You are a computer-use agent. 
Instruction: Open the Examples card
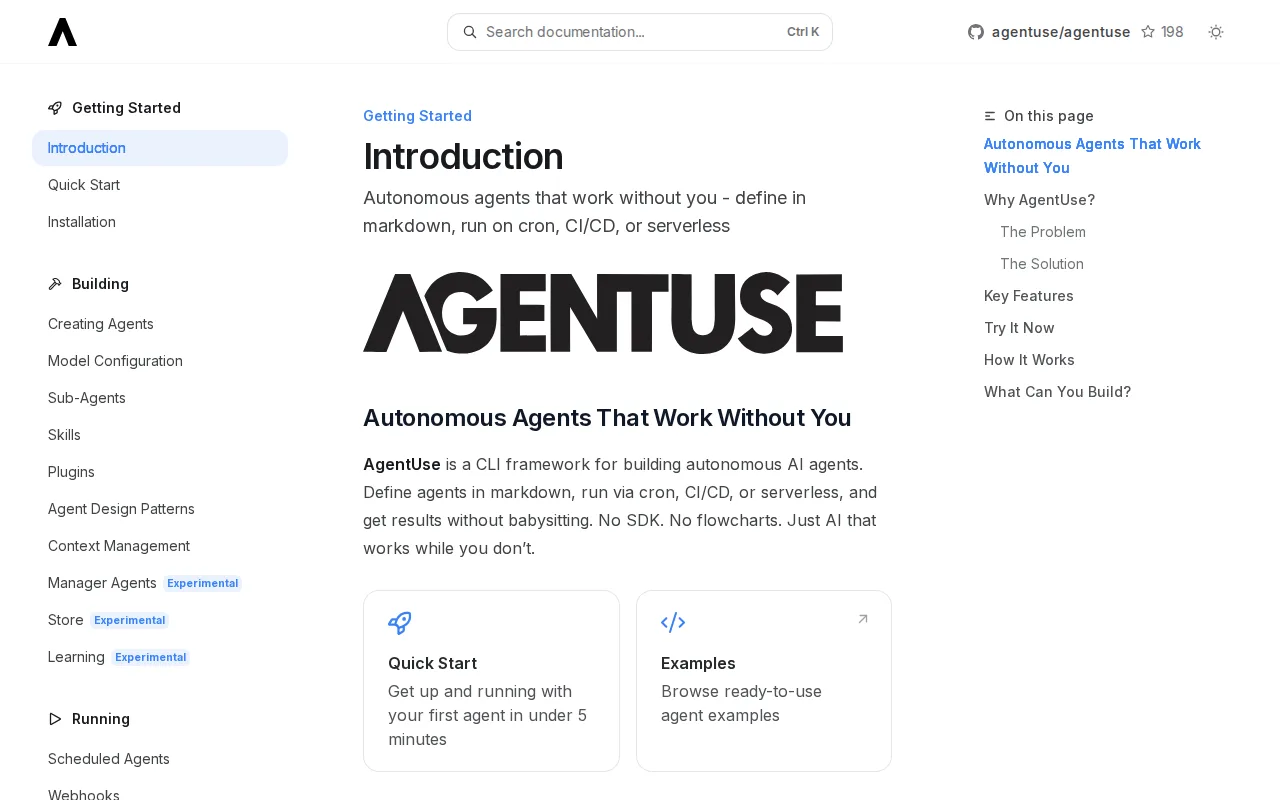[764, 681]
